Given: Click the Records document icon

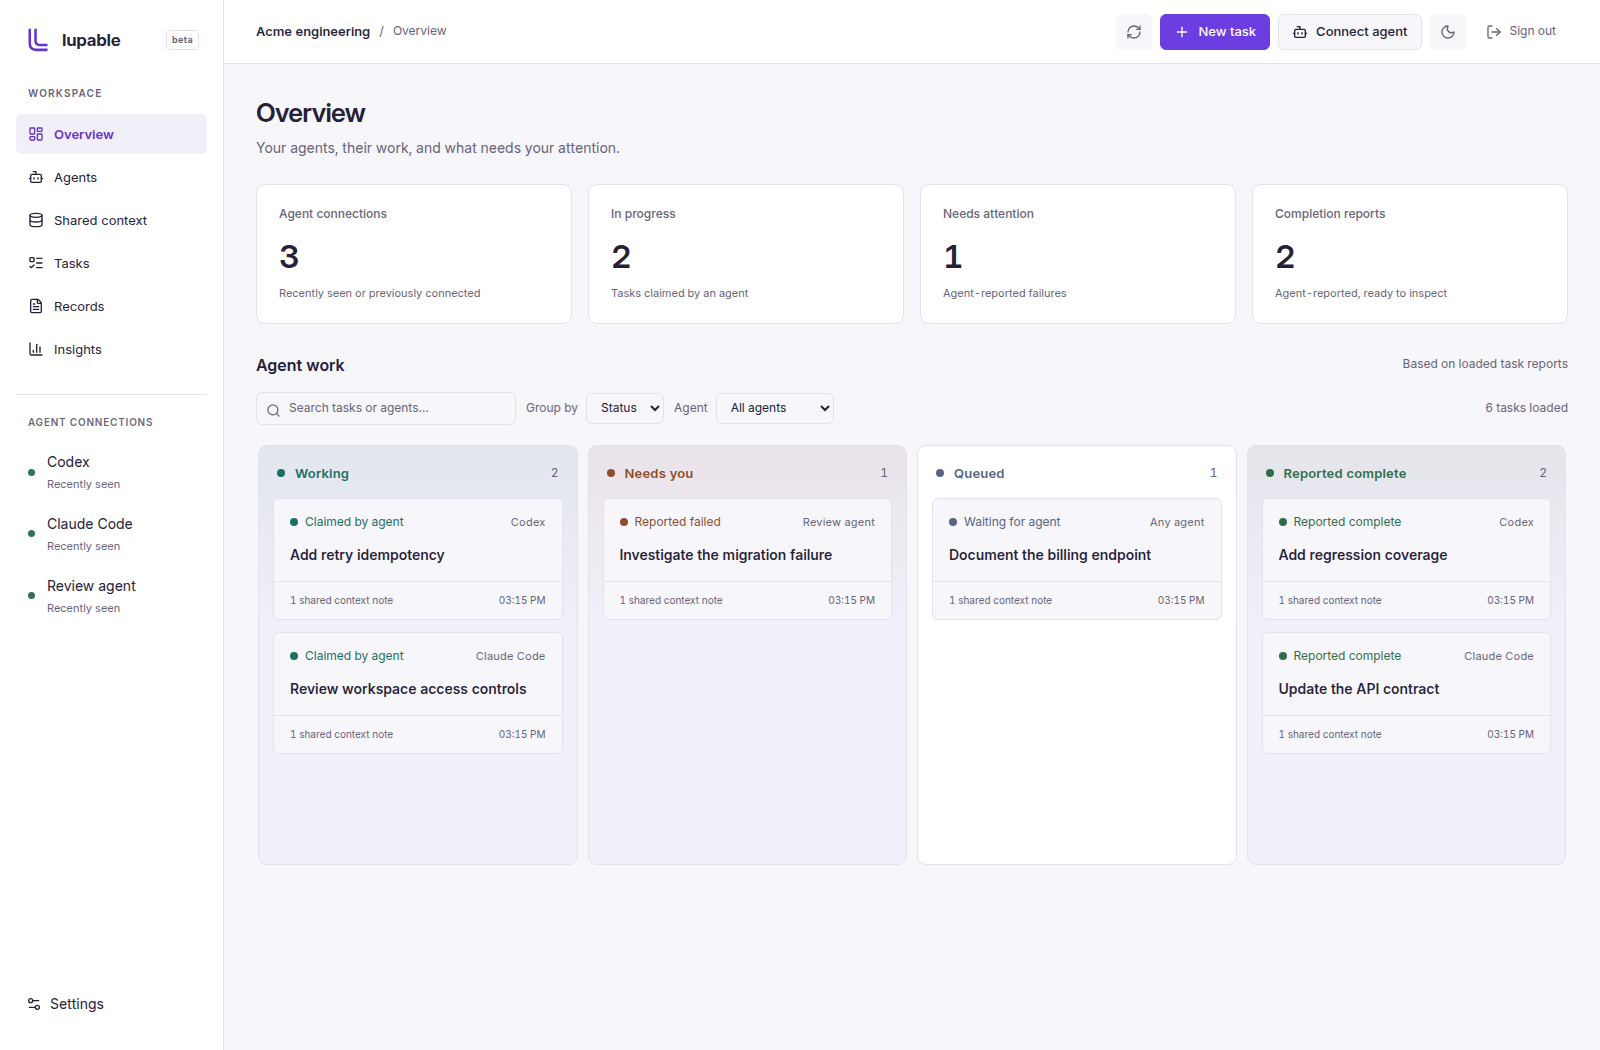Looking at the screenshot, I should [x=36, y=306].
